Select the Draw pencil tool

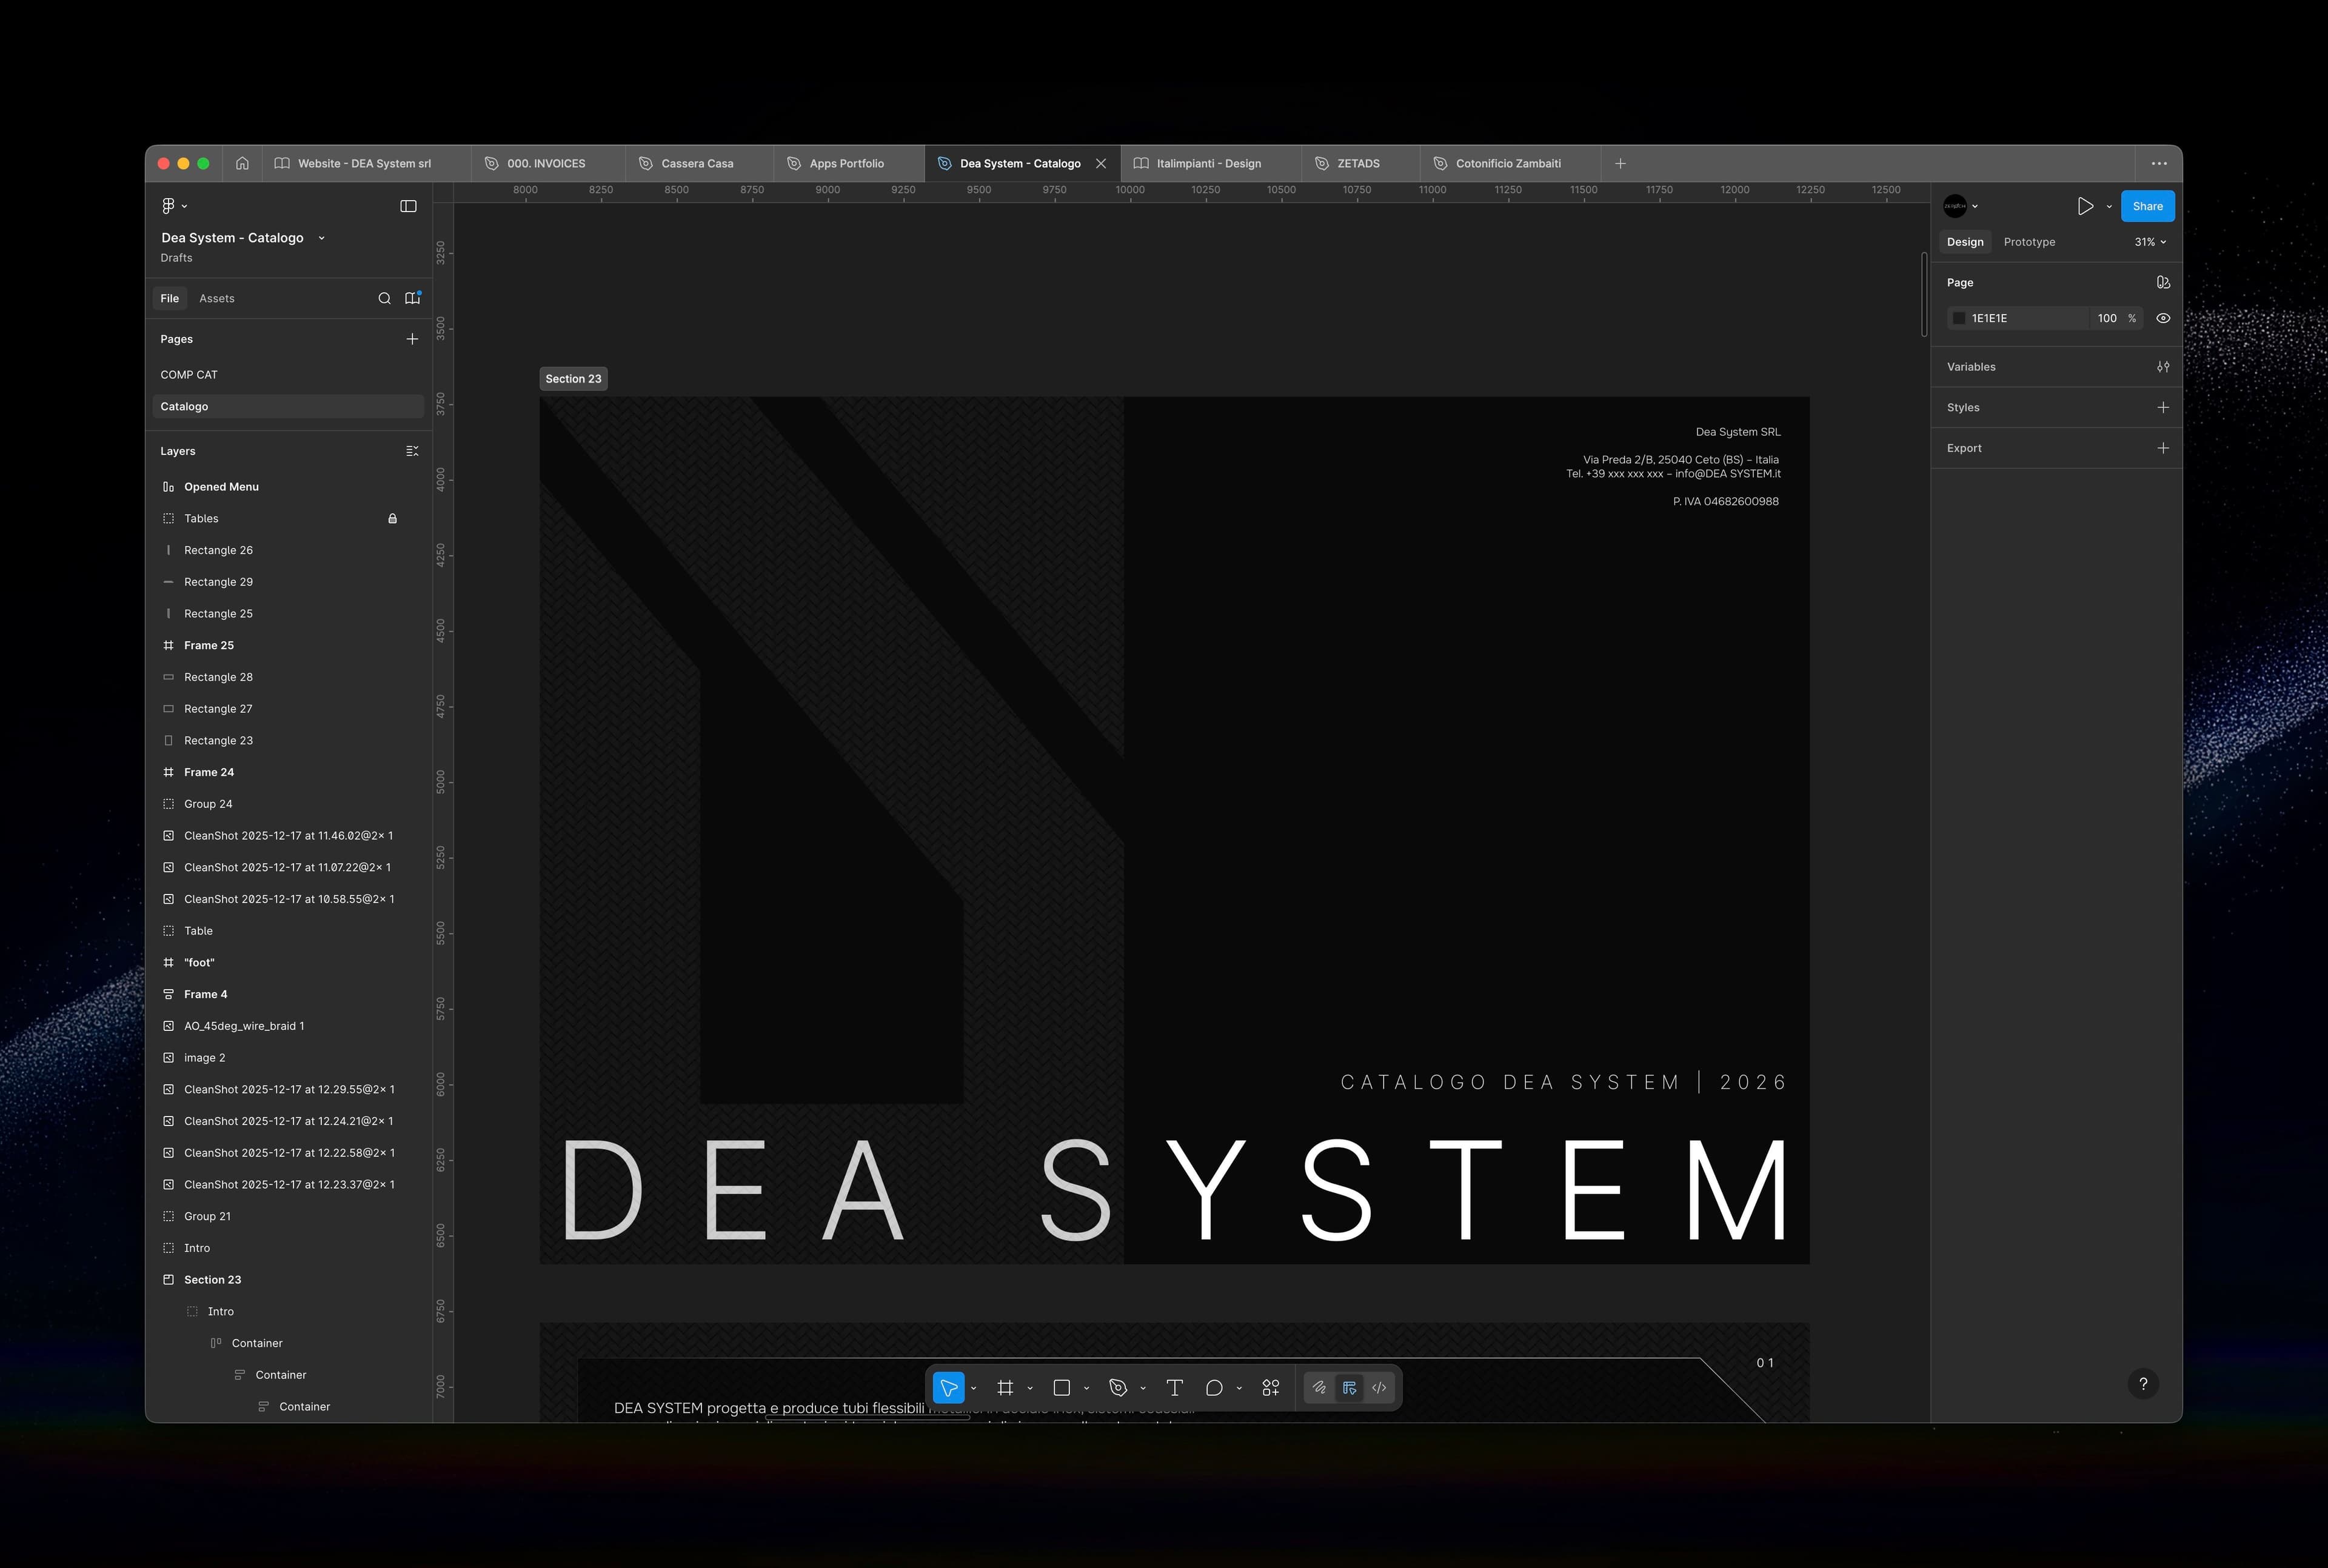[1319, 1387]
